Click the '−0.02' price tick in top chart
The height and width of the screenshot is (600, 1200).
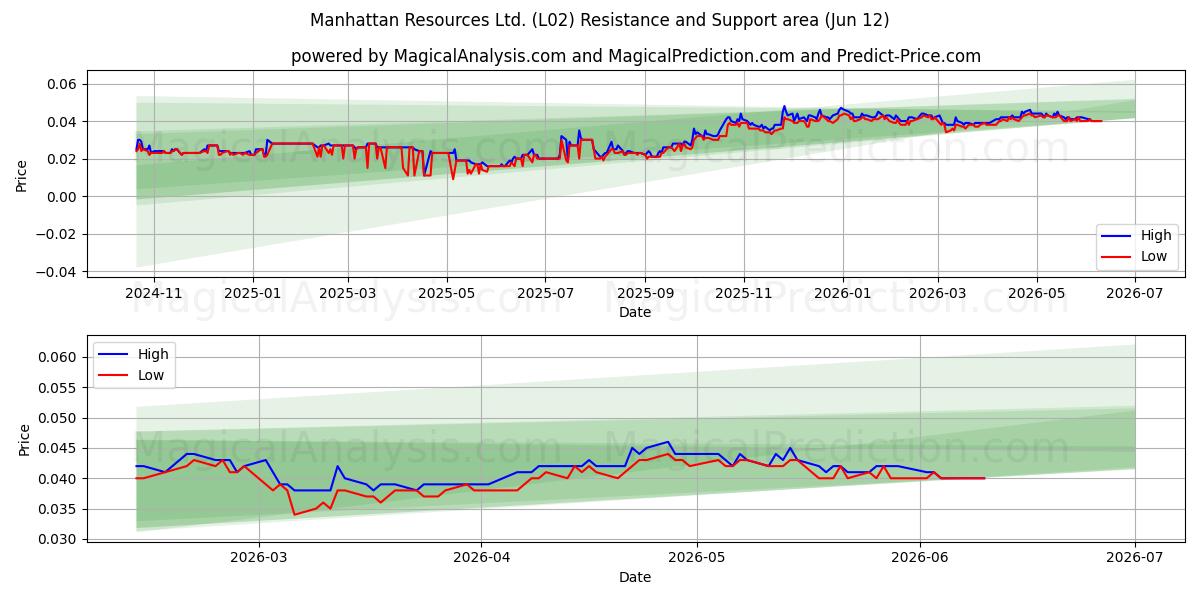click(x=58, y=234)
